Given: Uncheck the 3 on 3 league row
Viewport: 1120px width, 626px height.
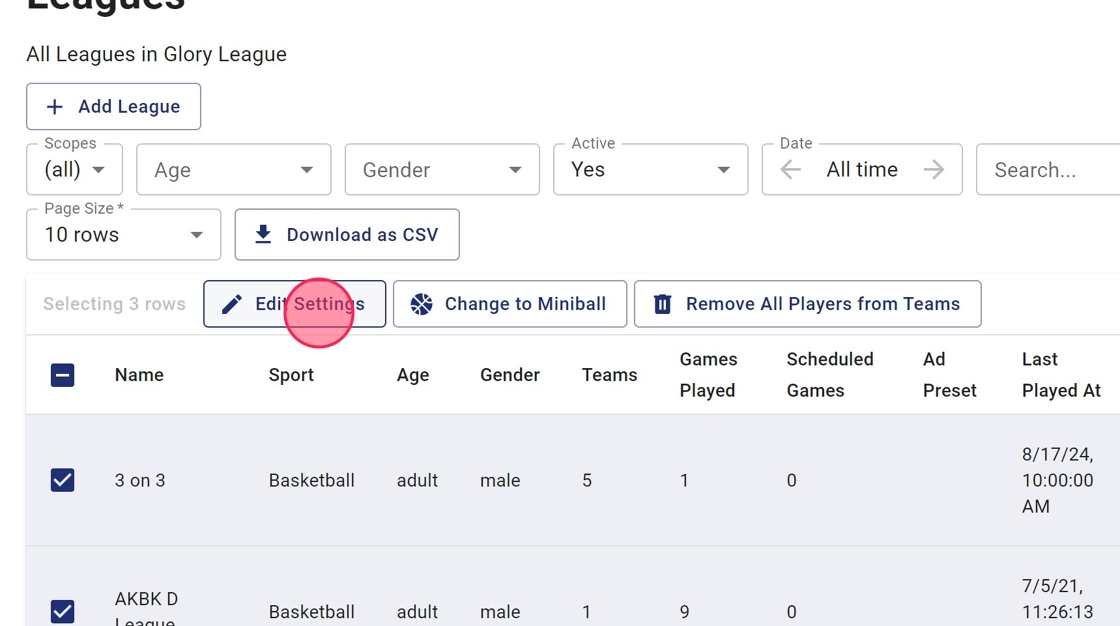Looking at the screenshot, I should 62,480.
